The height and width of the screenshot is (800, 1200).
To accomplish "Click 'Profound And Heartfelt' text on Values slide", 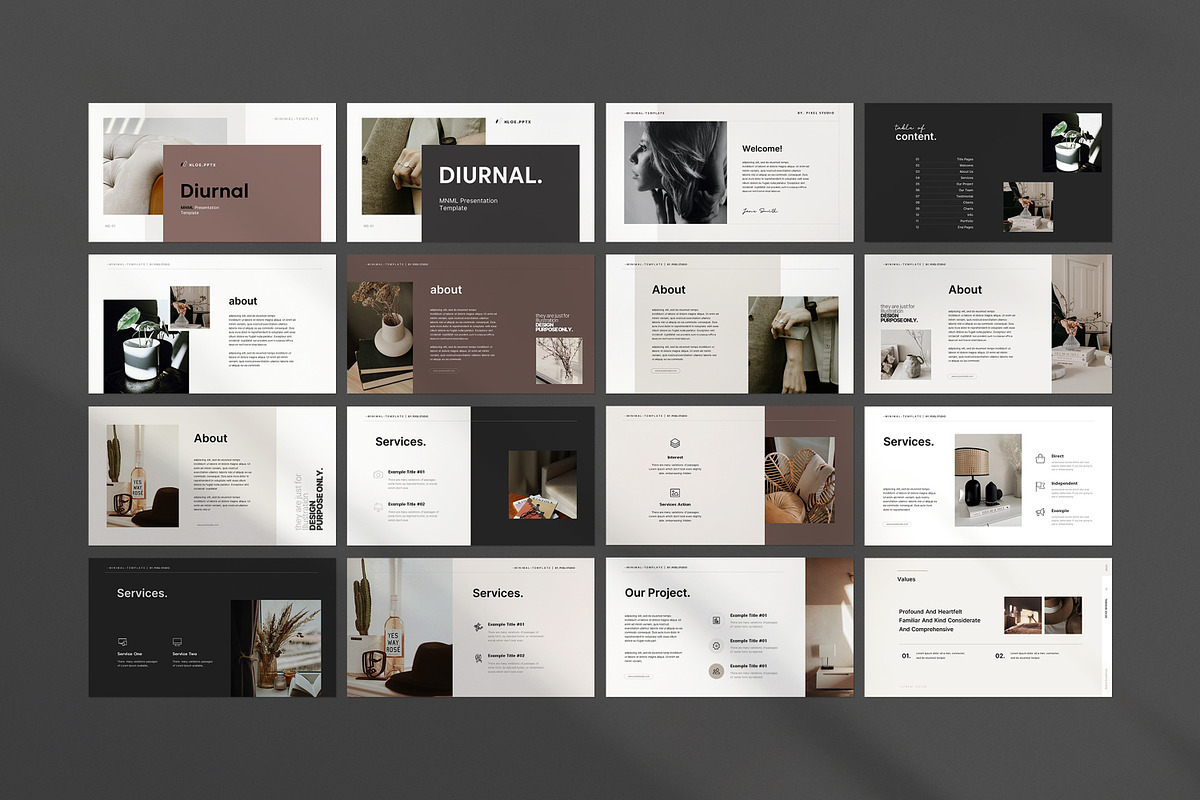I will point(932,611).
